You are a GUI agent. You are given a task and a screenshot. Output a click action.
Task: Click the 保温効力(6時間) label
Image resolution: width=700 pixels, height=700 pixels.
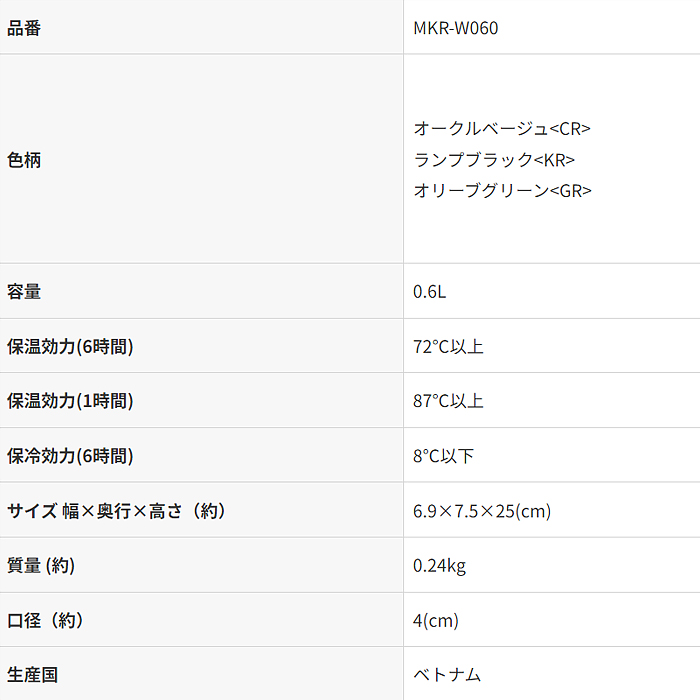click(x=70, y=347)
